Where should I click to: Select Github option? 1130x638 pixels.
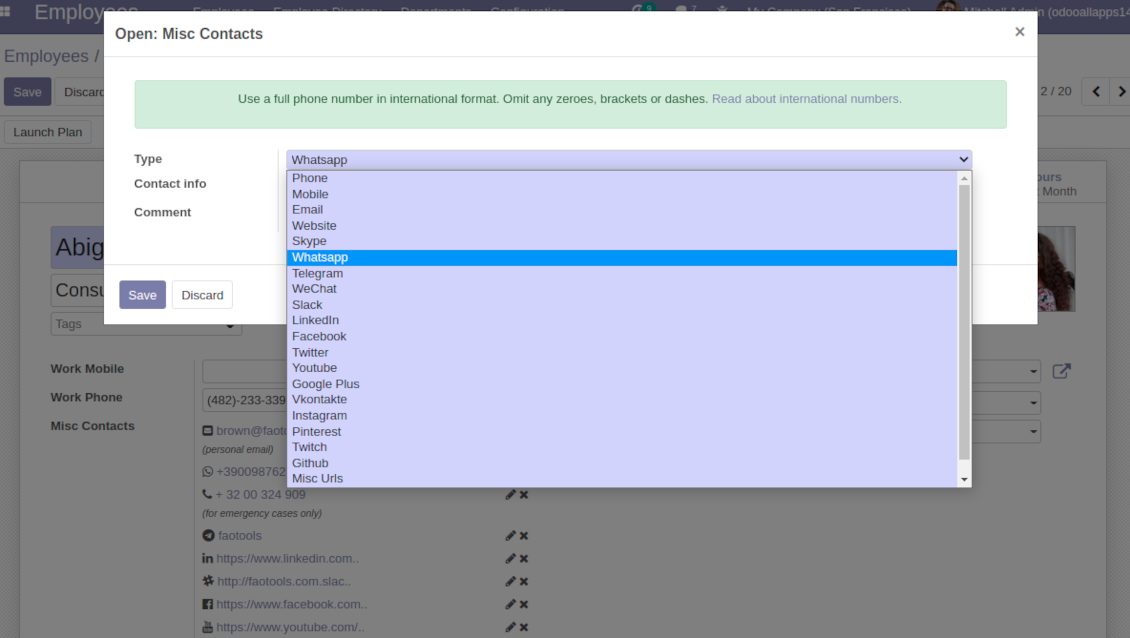pyautogui.click(x=622, y=464)
